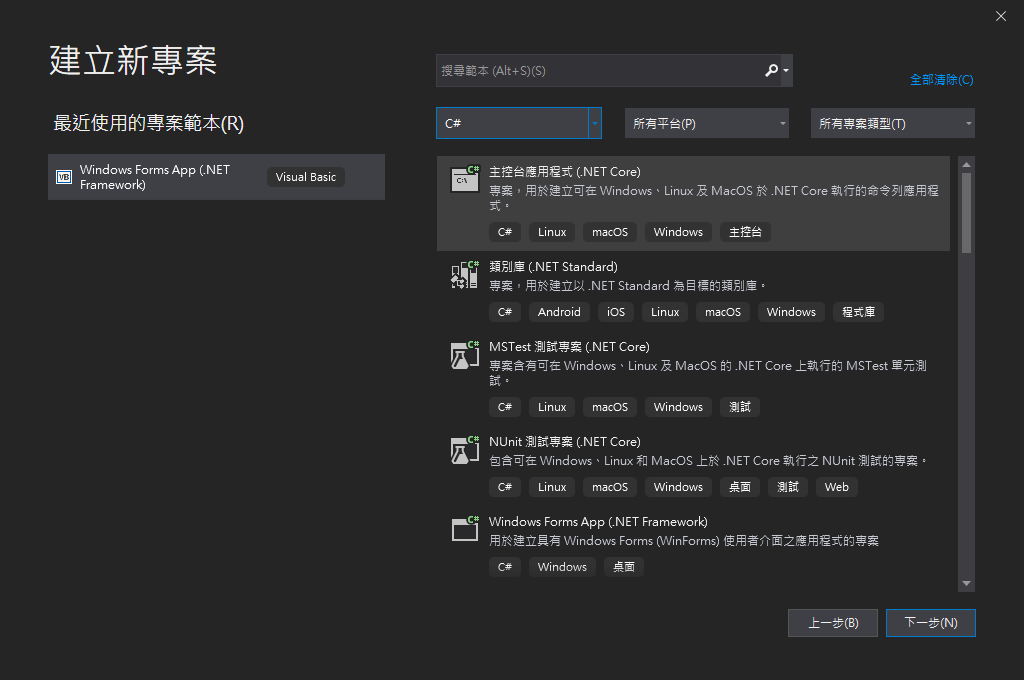
Task: Click the C# tag on class library template
Action: (505, 312)
